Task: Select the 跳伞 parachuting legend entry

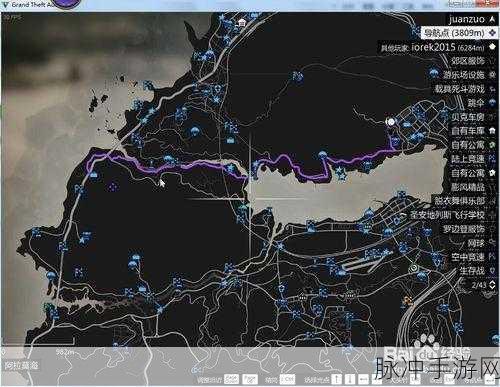Action: tap(482, 103)
